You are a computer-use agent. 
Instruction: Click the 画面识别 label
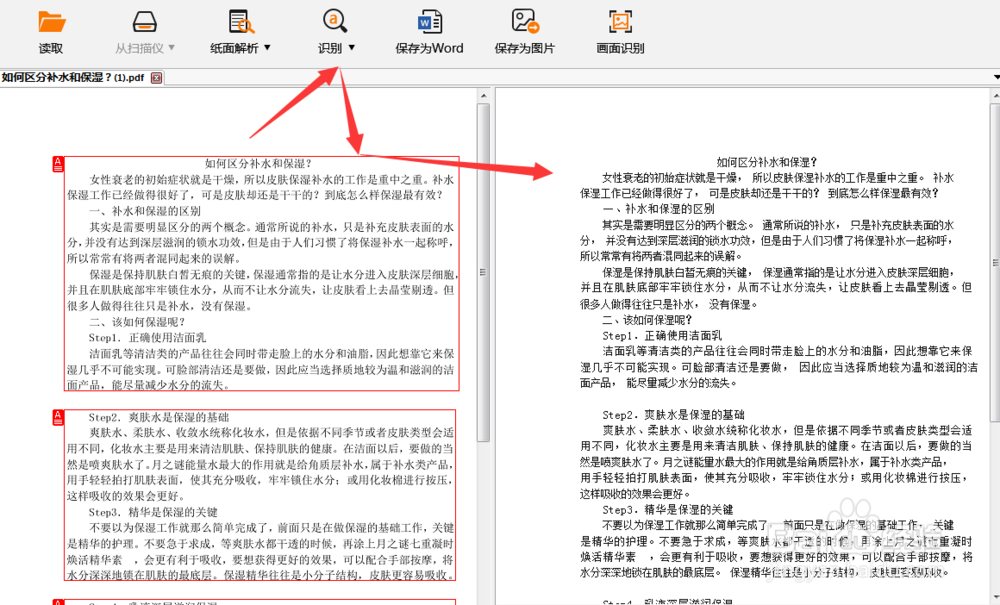pos(621,48)
